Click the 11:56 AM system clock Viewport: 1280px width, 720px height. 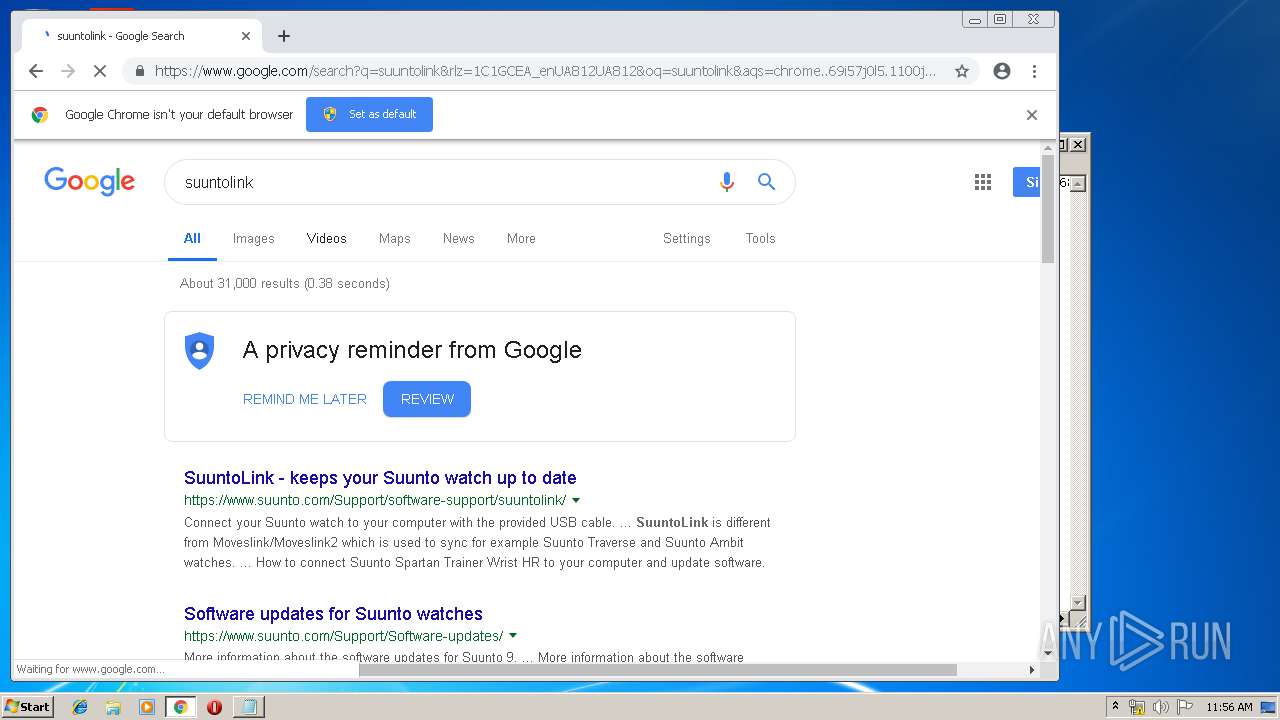(x=1229, y=707)
